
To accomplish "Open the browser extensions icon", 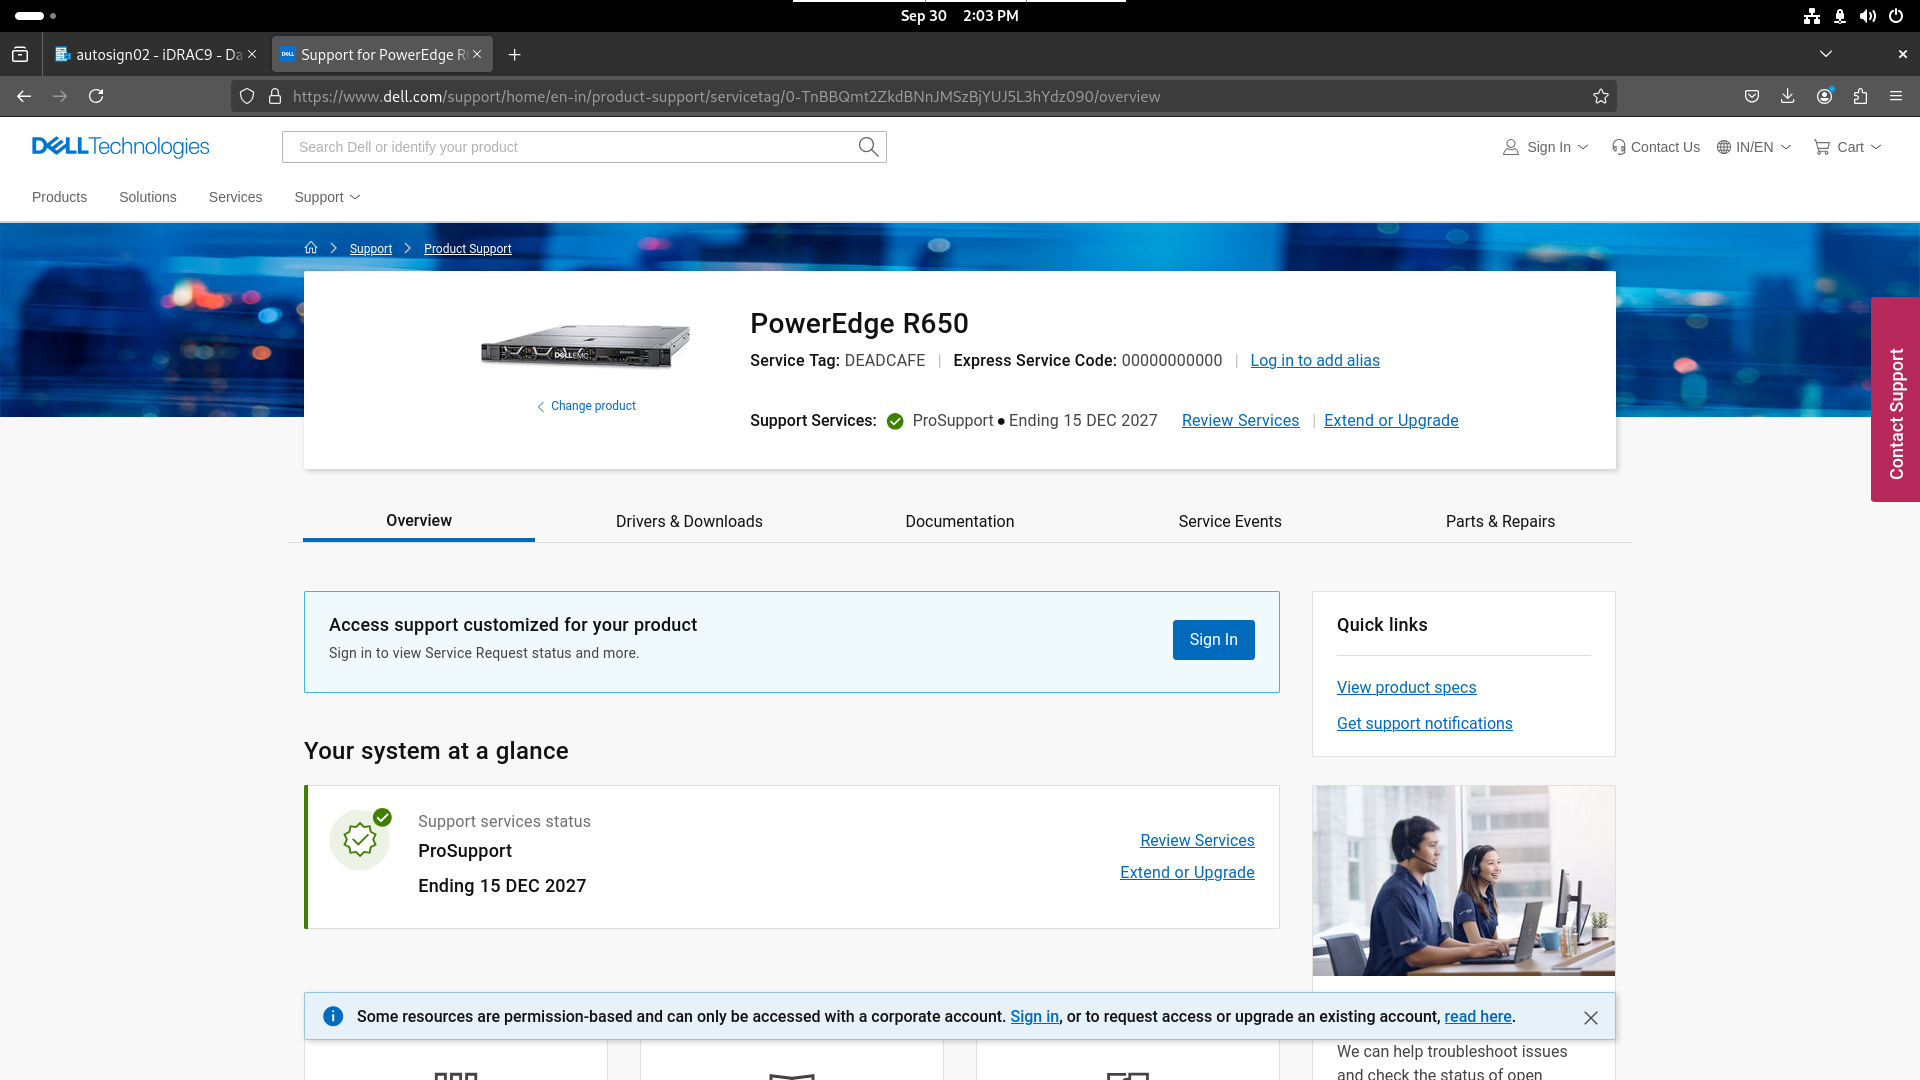I will 1860,96.
